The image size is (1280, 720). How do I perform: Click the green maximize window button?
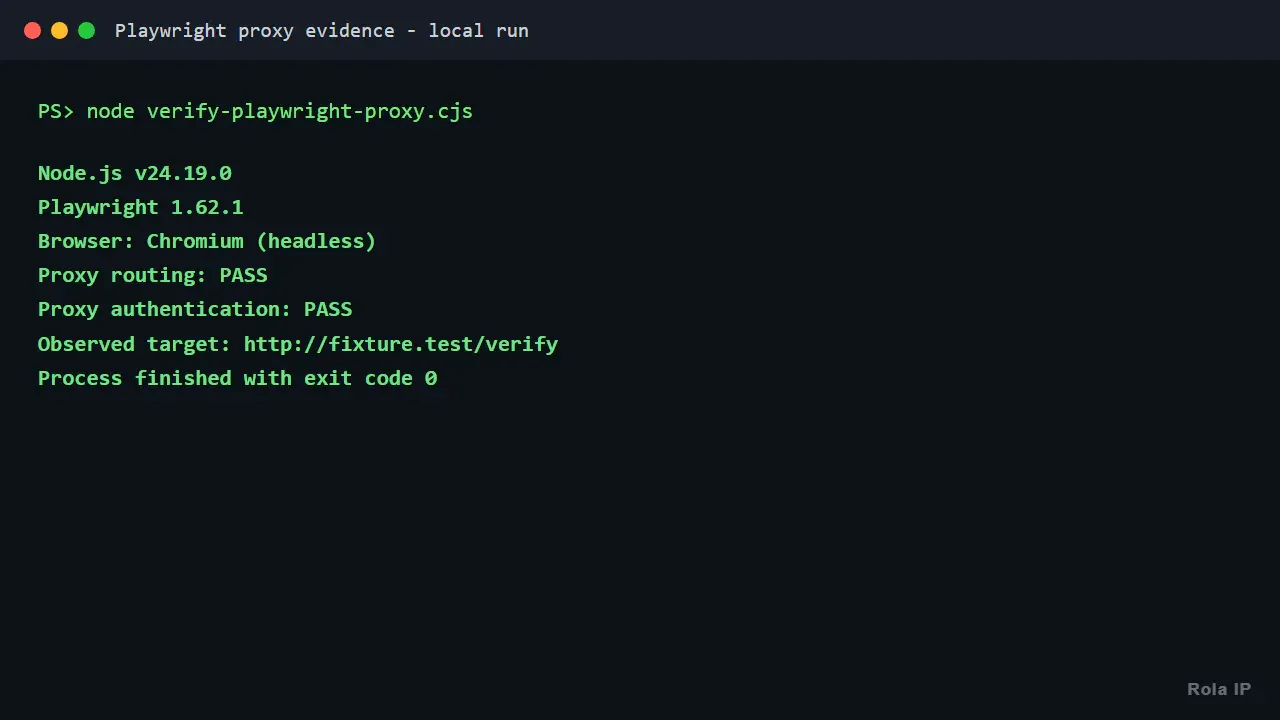click(87, 31)
